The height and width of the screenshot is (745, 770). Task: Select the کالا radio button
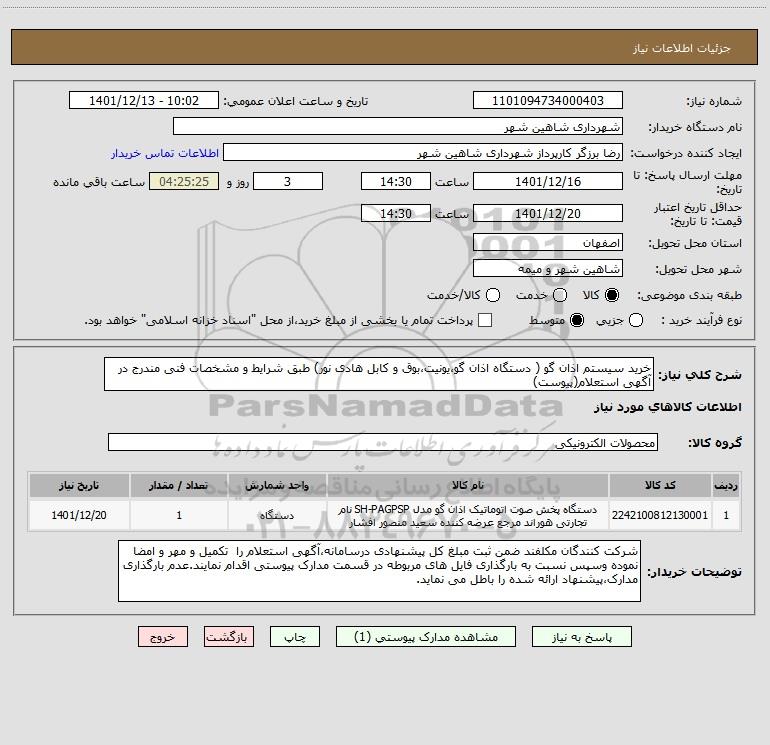(612, 295)
